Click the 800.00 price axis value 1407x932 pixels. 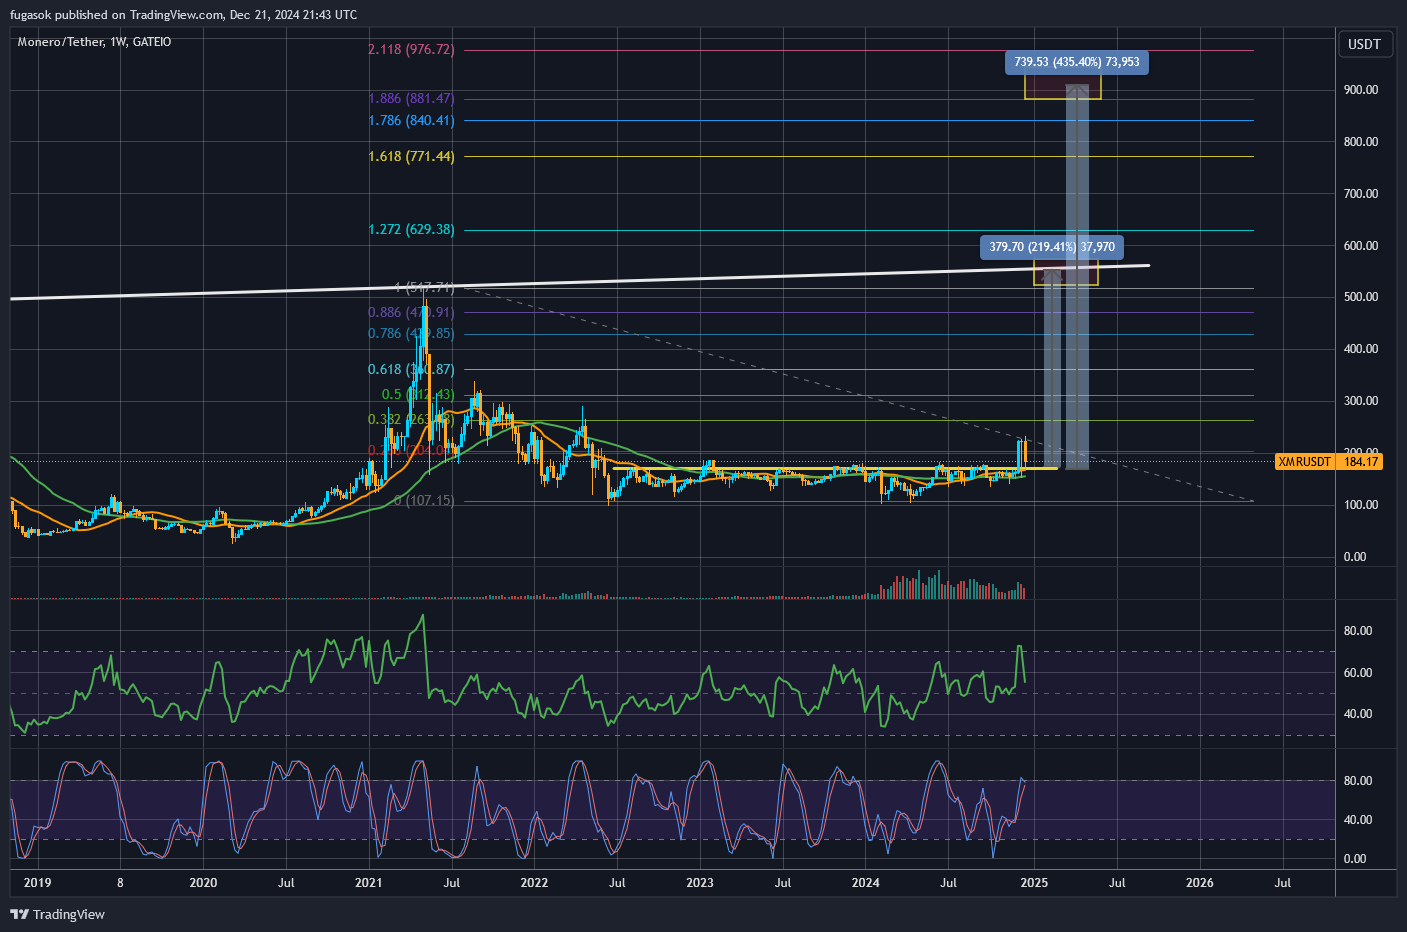pyautogui.click(x=1361, y=142)
